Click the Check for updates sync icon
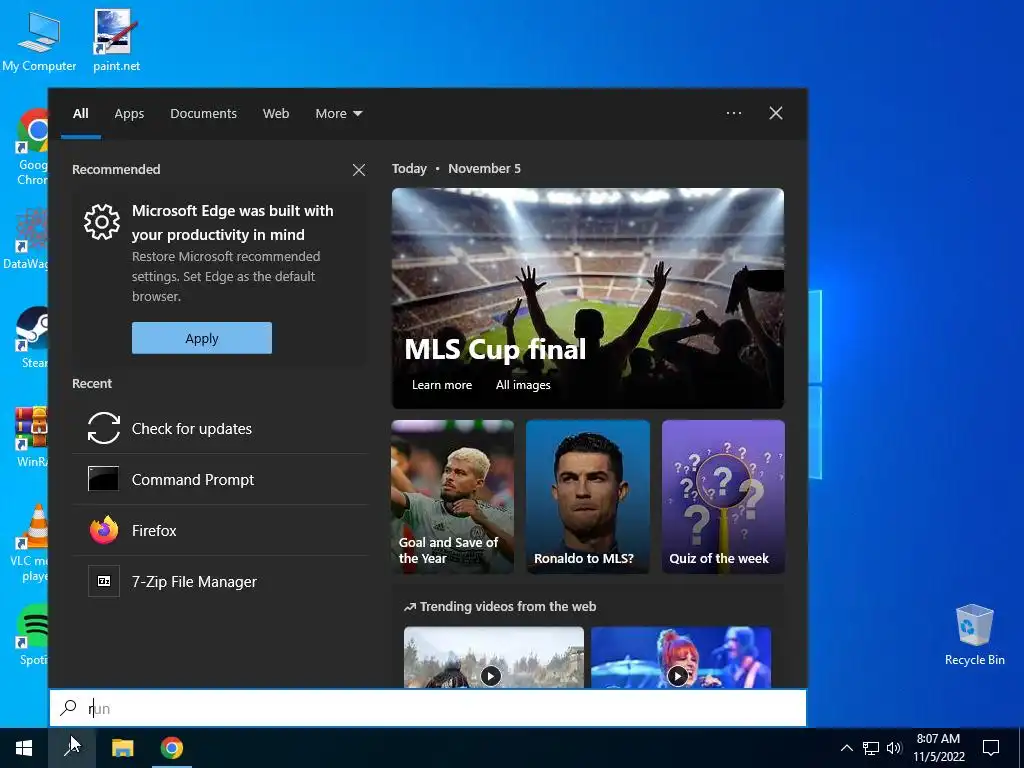This screenshot has height=768, width=1024. click(x=104, y=428)
